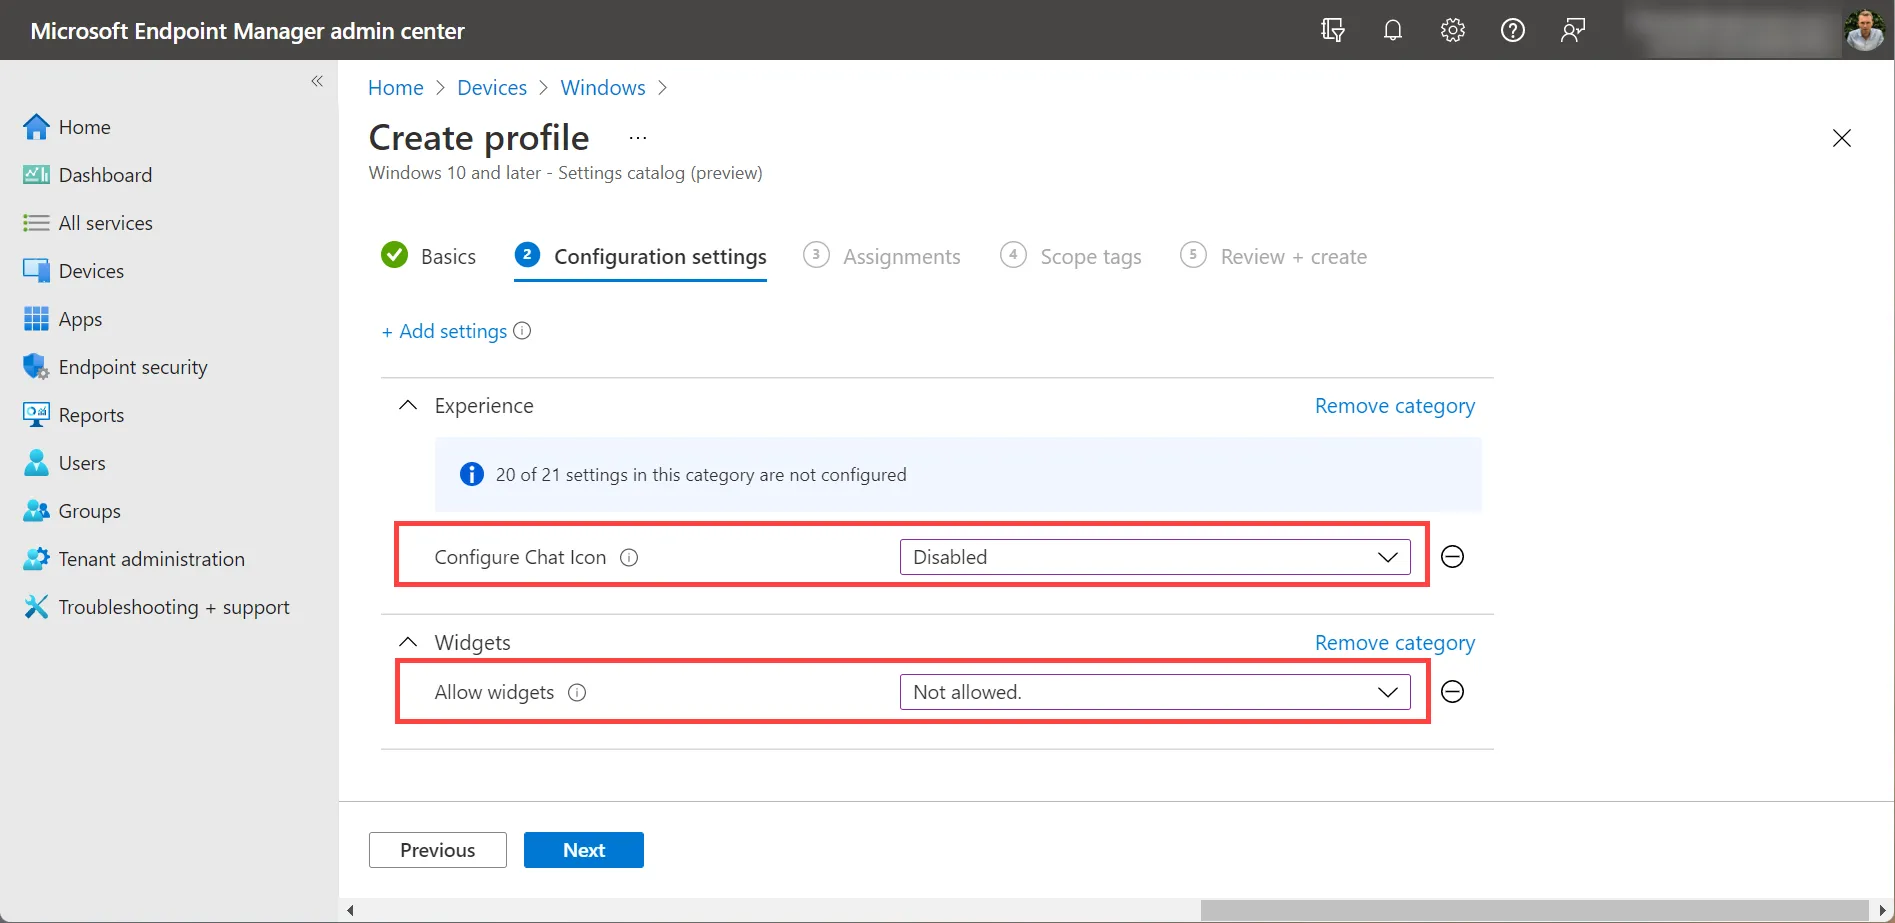This screenshot has width=1895, height=923.
Task: Click the Microsoft Endpoint Manager admin center title
Action: coord(247,31)
